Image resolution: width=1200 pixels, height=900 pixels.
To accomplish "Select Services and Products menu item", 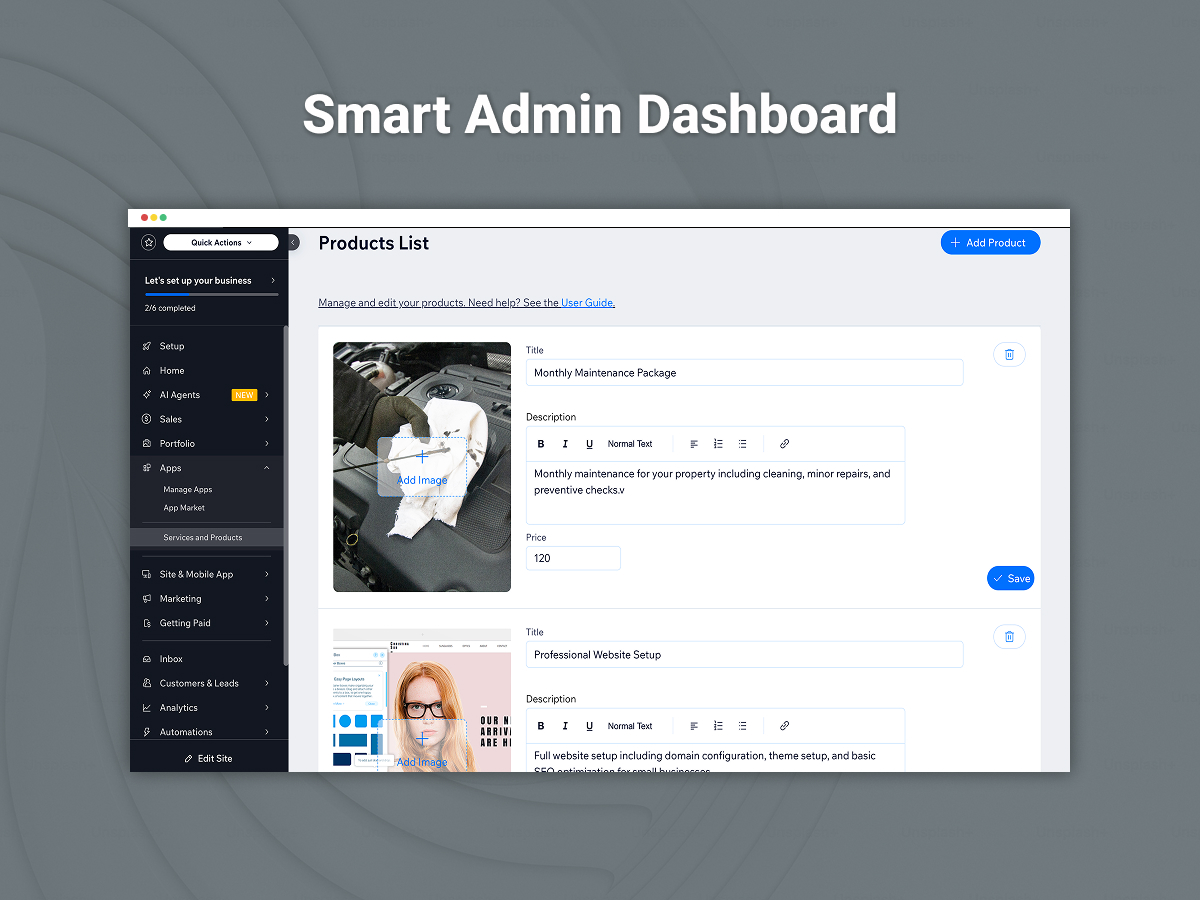I will (207, 537).
